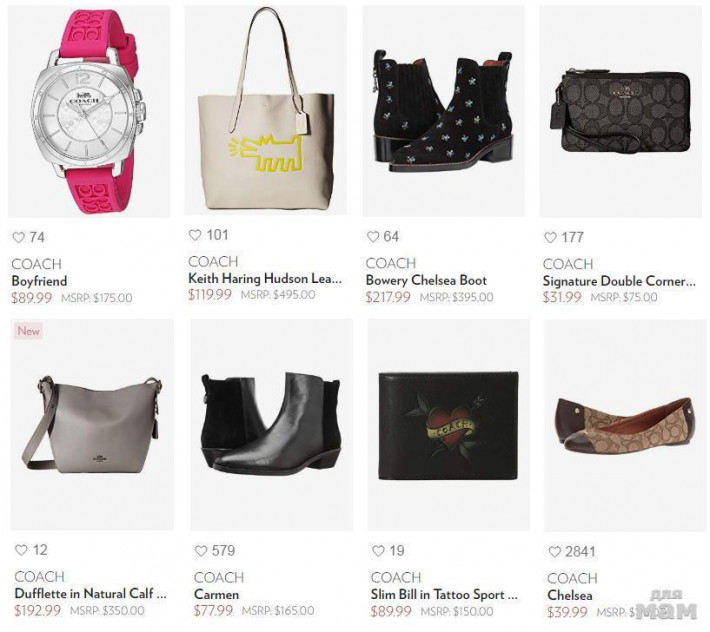Image resolution: width=710 pixels, height=632 pixels.
Task: Tap heart icon for Bowery Chelsea Boot
Action: coord(373,236)
